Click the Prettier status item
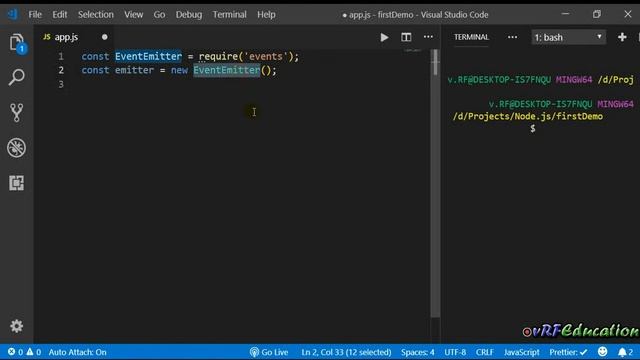The height and width of the screenshot is (360, 640). (x=568, y=352)
